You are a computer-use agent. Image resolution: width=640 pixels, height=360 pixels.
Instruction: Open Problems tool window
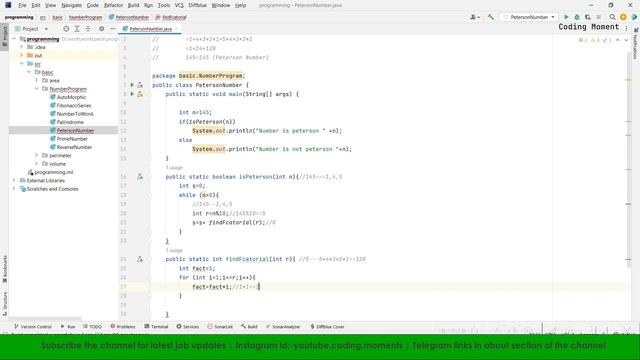click(123, 327)
